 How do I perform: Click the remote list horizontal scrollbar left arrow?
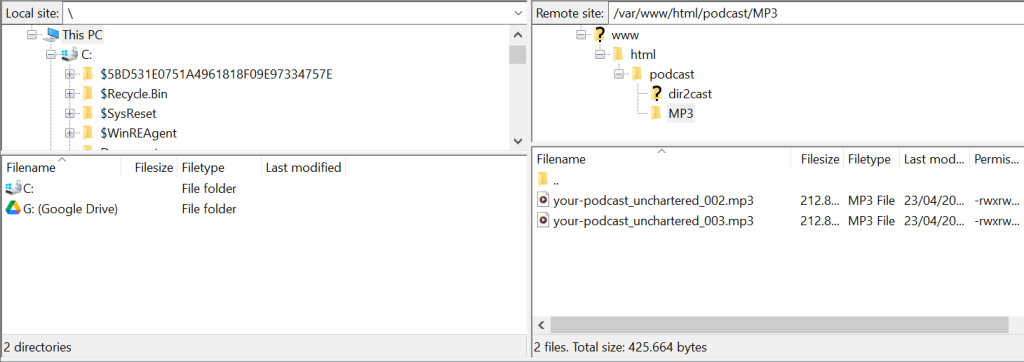[x=541, y=325]
